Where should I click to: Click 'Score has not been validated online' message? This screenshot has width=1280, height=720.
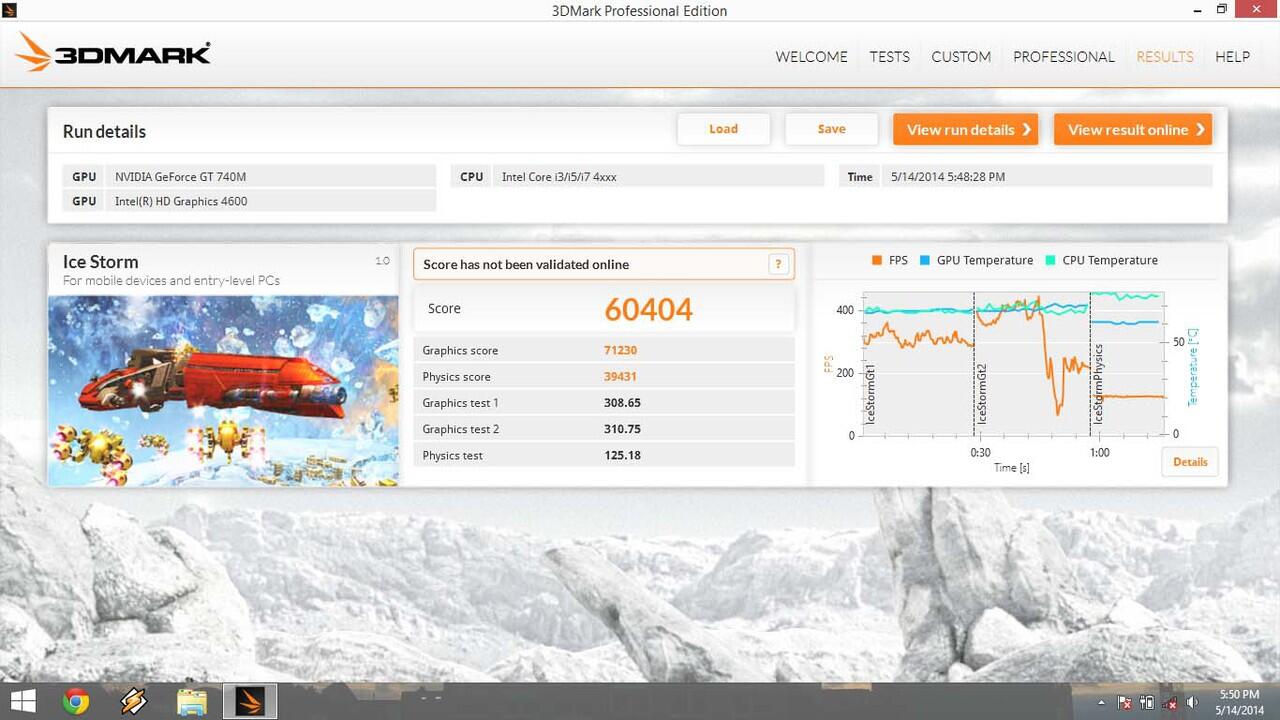point(526,264)
